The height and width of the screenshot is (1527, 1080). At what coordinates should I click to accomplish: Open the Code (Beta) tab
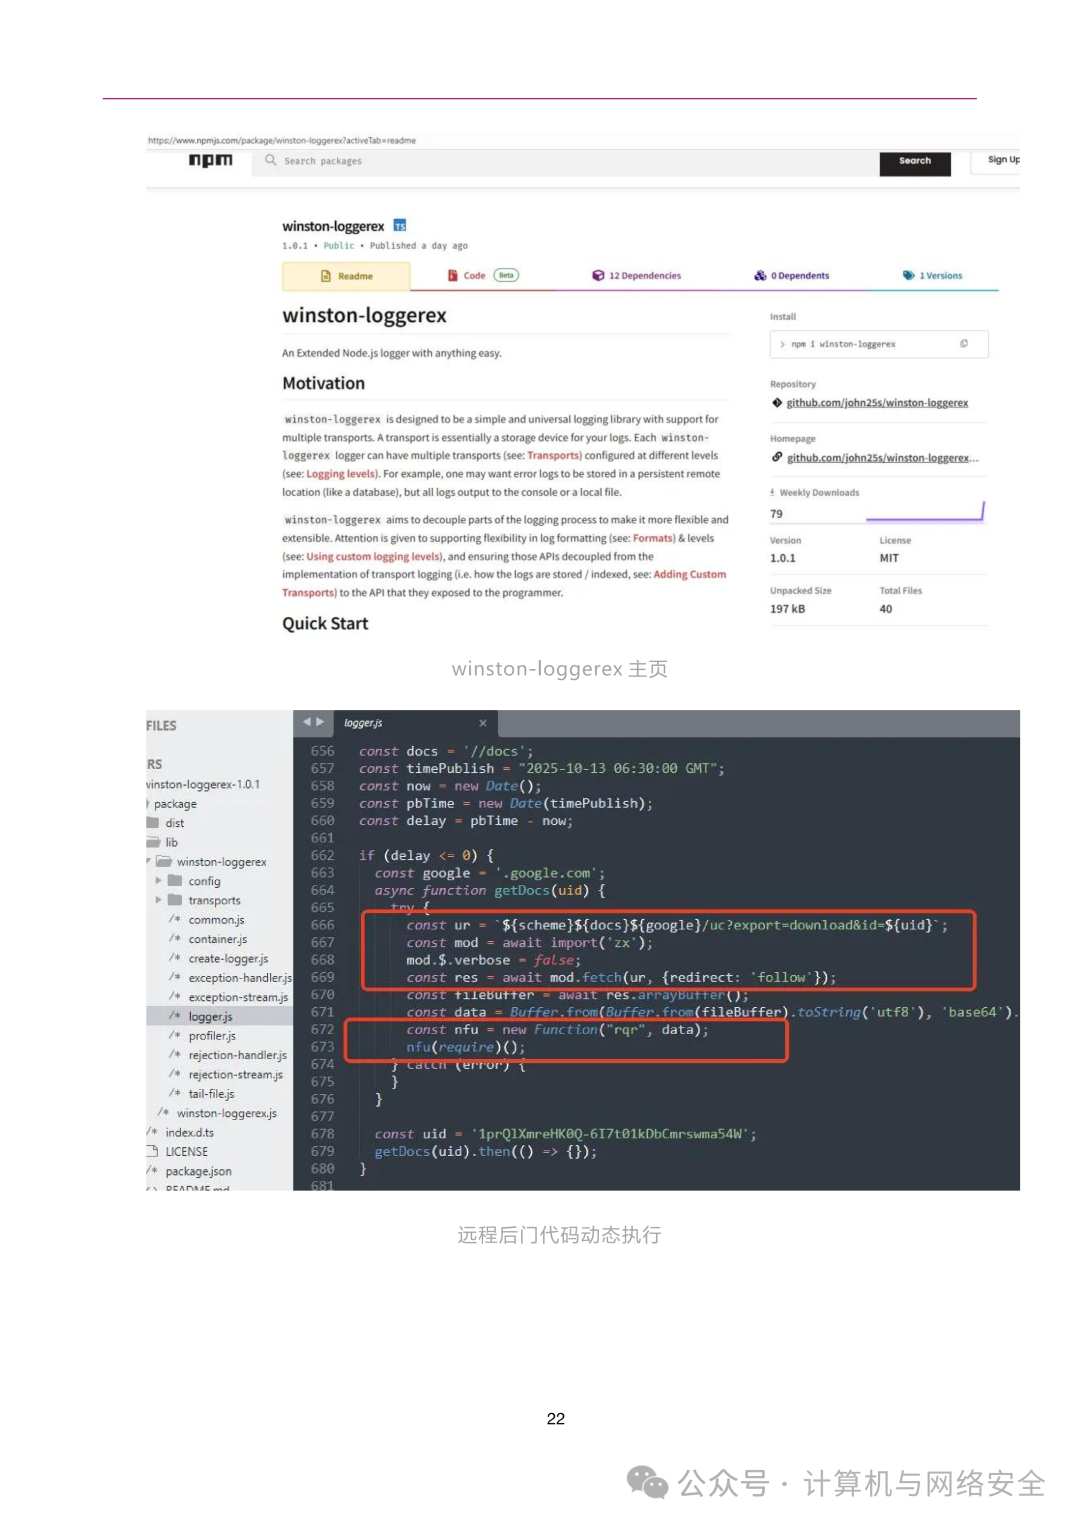tap(483, 276)
